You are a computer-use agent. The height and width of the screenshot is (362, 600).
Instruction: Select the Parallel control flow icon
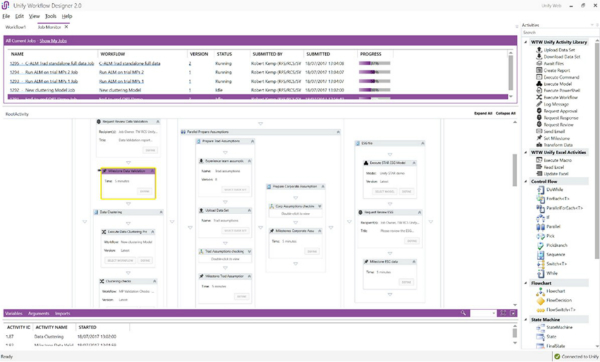point(541,227)
